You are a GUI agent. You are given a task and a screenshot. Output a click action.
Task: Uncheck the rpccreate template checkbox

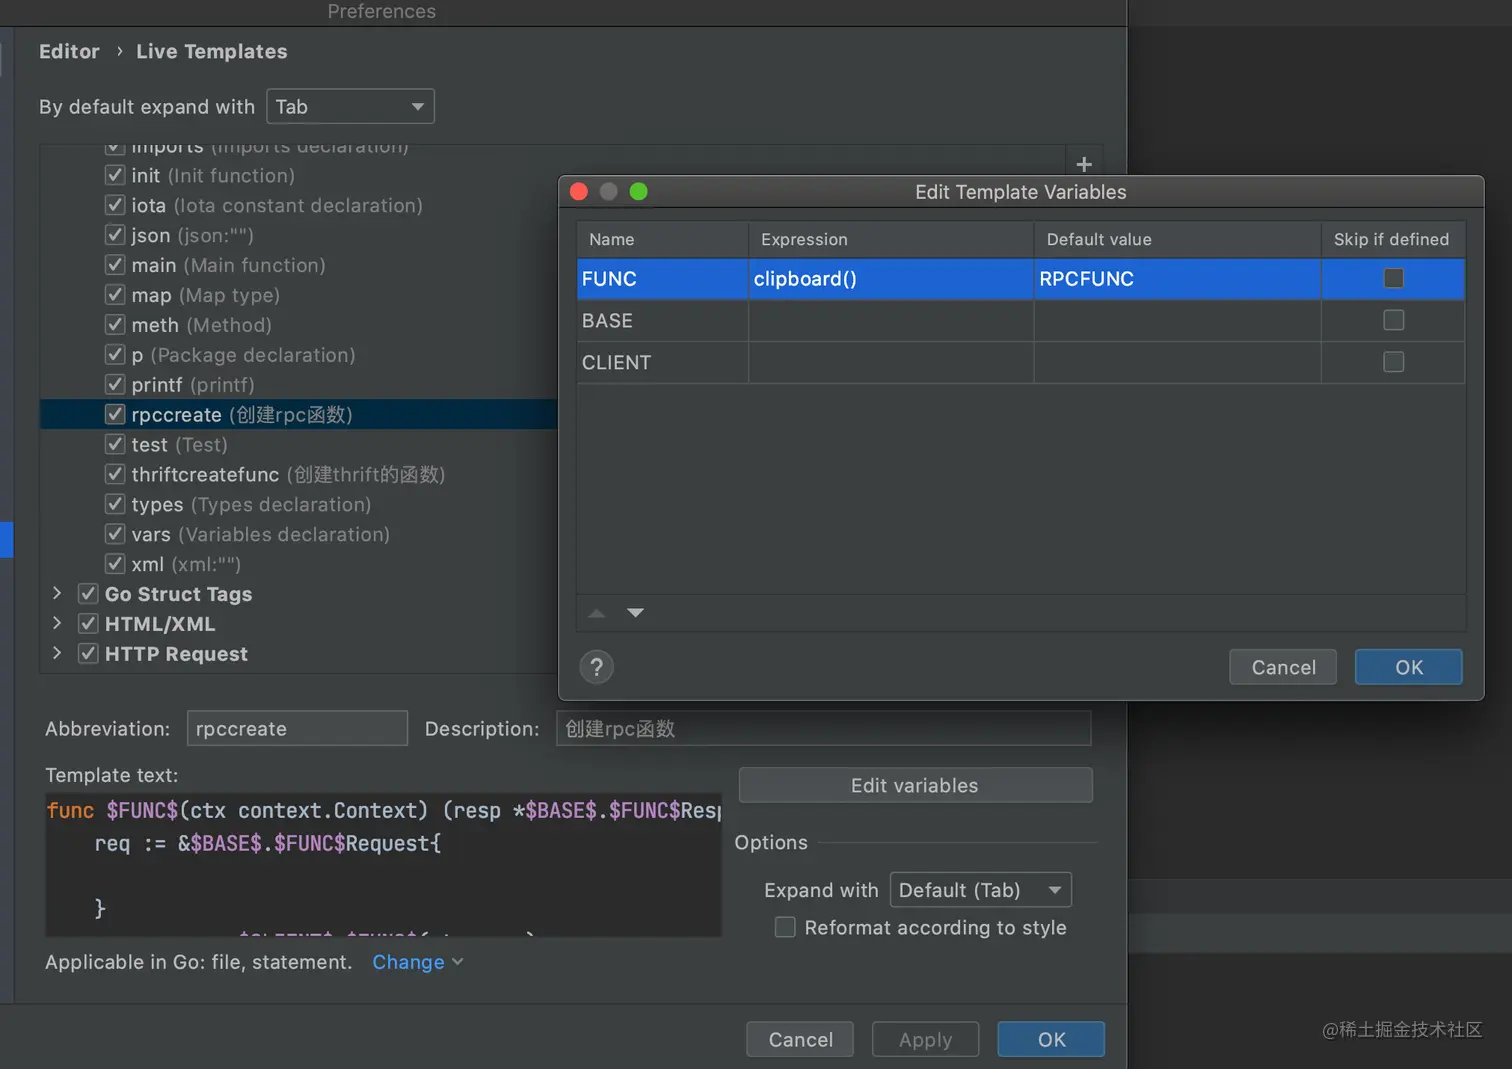pyautogui.click(x=115, y=414)
